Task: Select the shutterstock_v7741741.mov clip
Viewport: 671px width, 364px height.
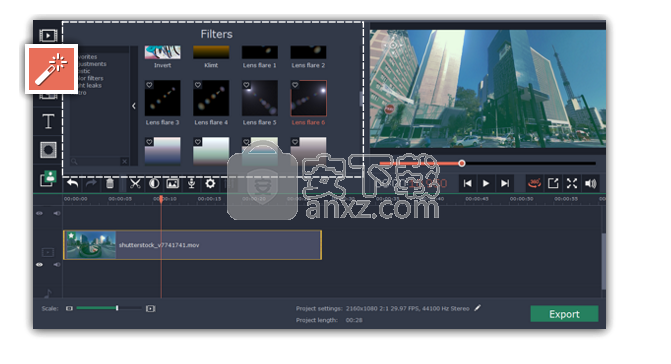Action: pos(193,245)
